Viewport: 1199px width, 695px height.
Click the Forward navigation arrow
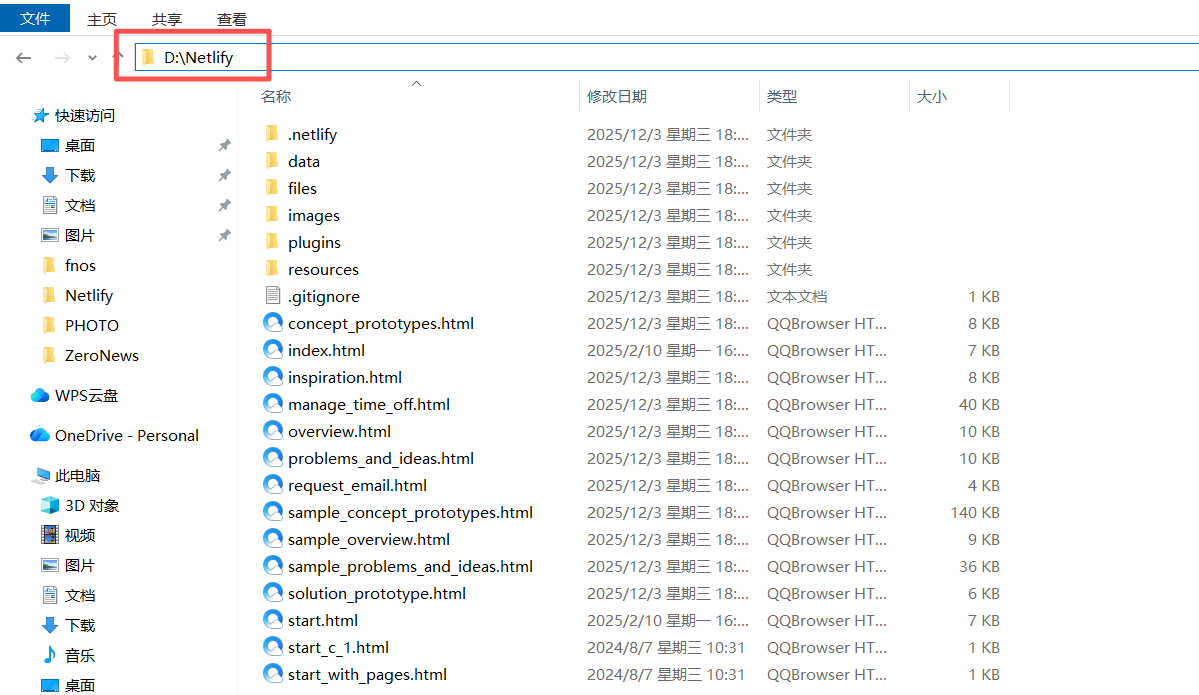pos(62,58)
